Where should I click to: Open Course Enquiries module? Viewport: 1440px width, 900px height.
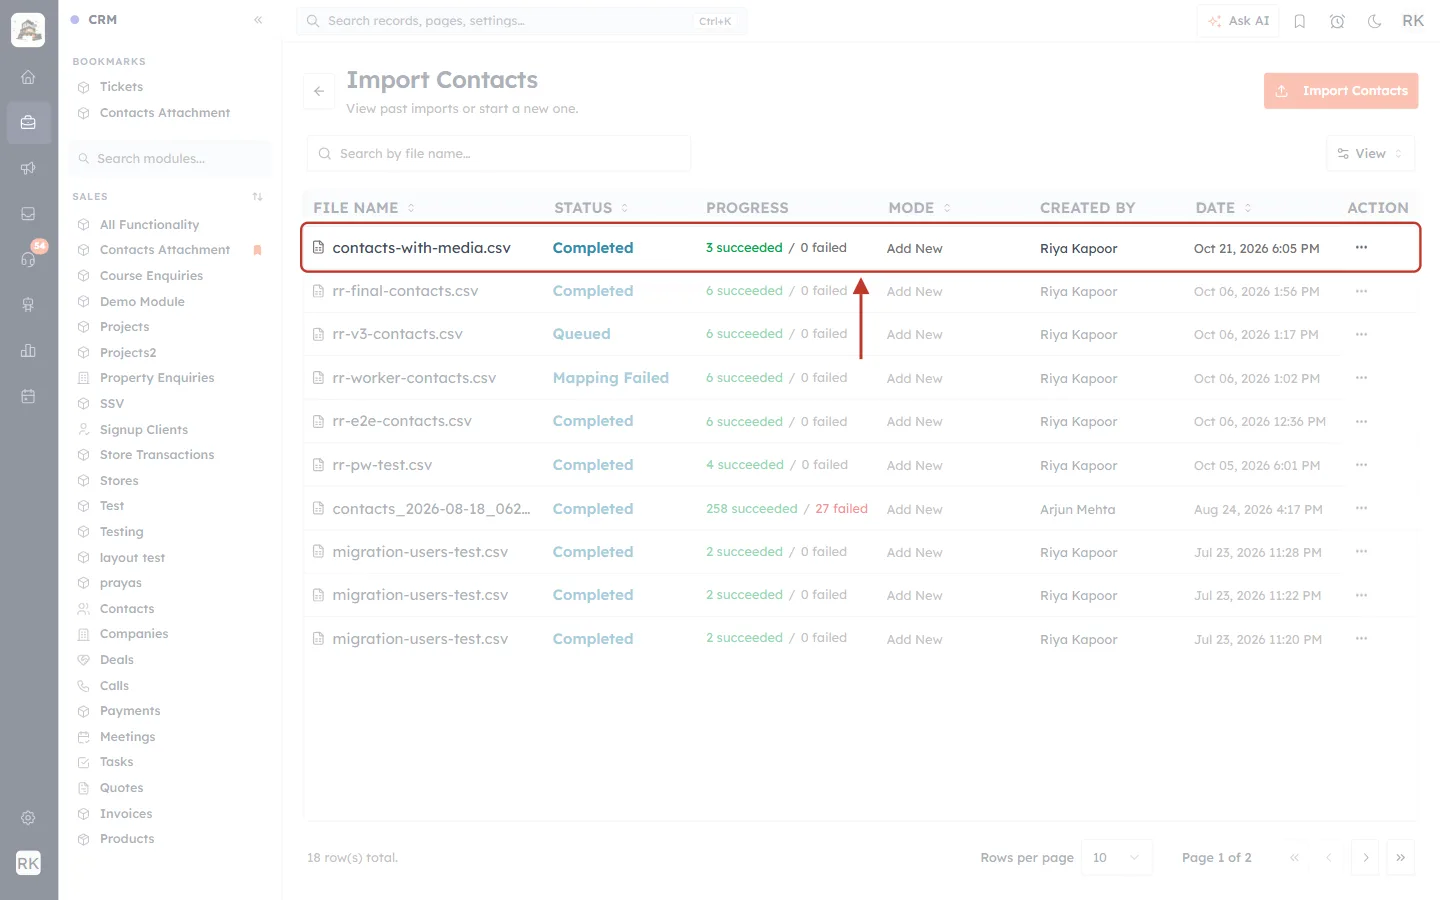click(x=151, y=276)
